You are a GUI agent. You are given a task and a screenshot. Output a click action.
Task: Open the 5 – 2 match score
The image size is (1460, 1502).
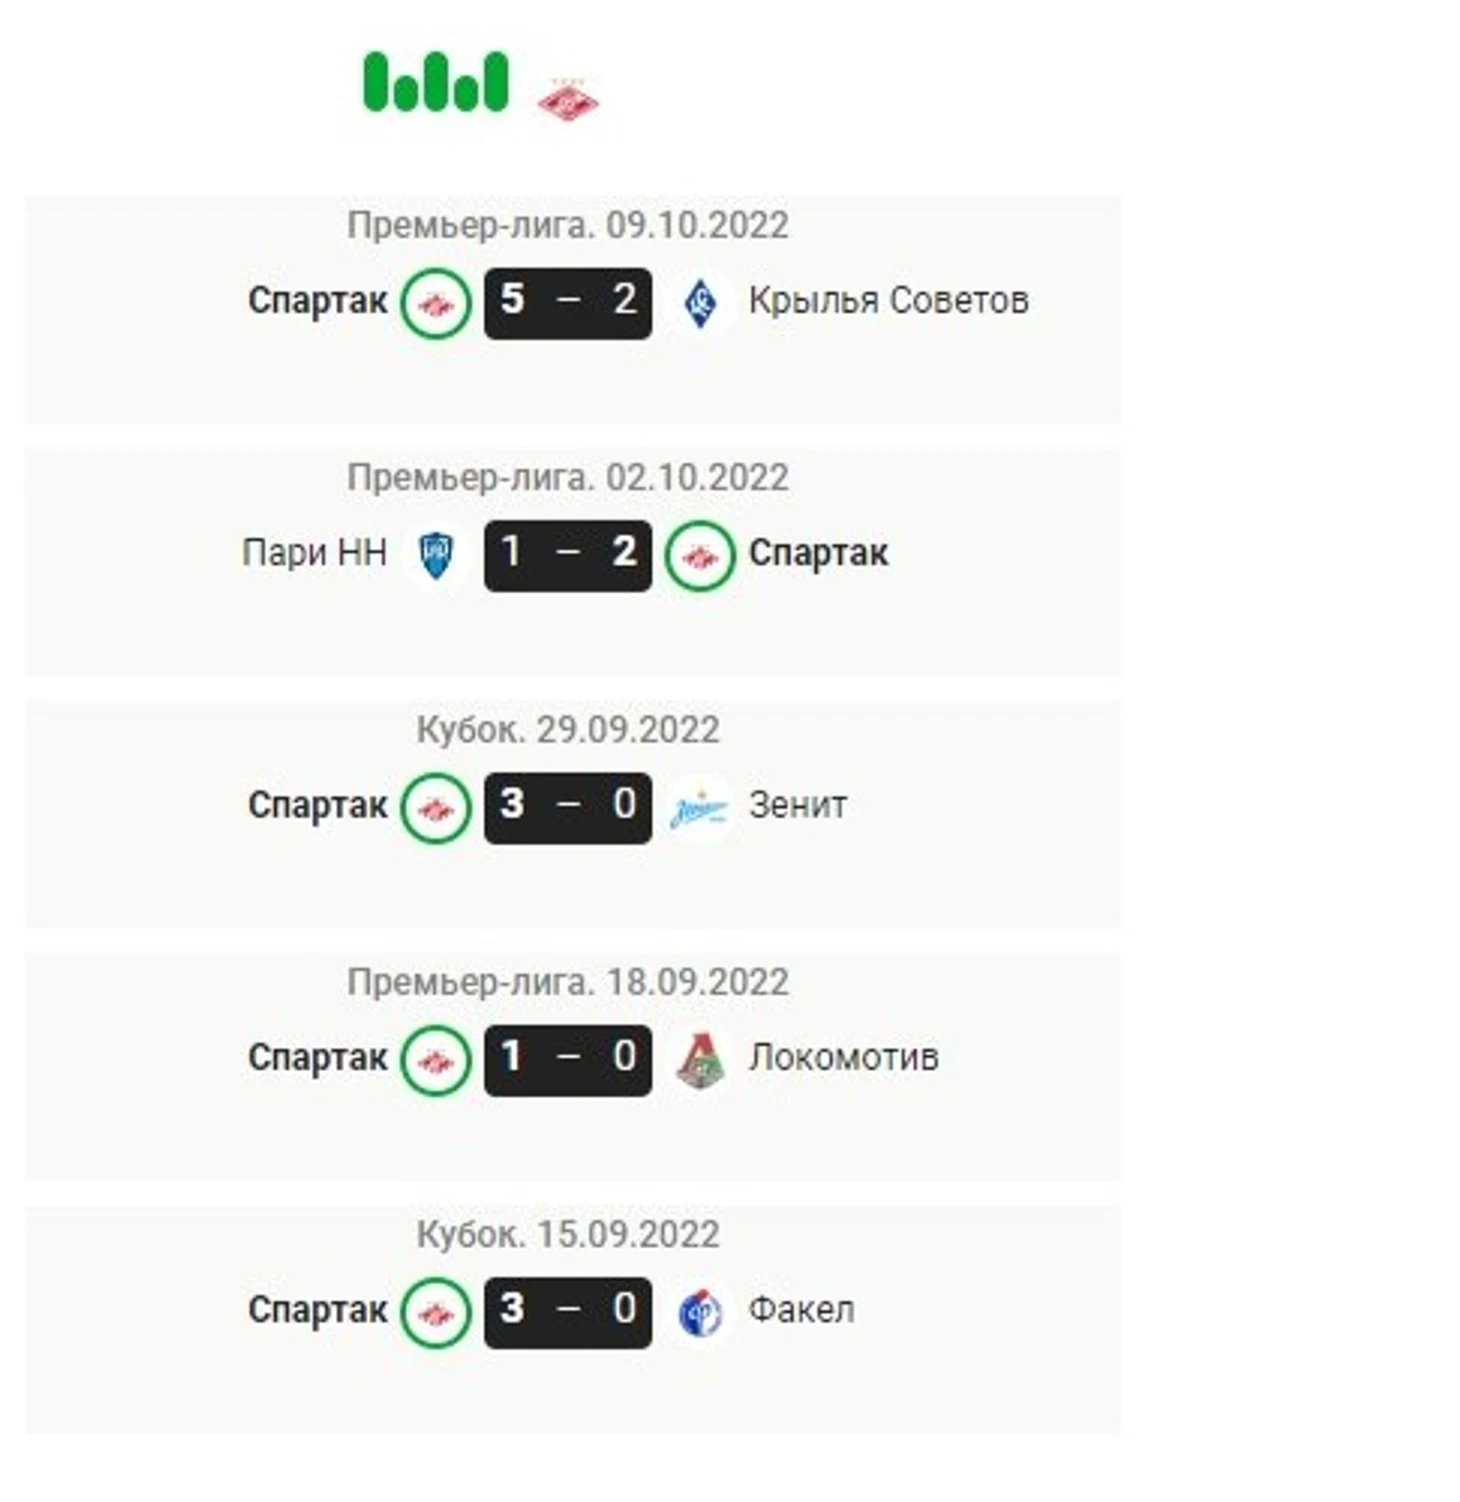tap(568, 303)
